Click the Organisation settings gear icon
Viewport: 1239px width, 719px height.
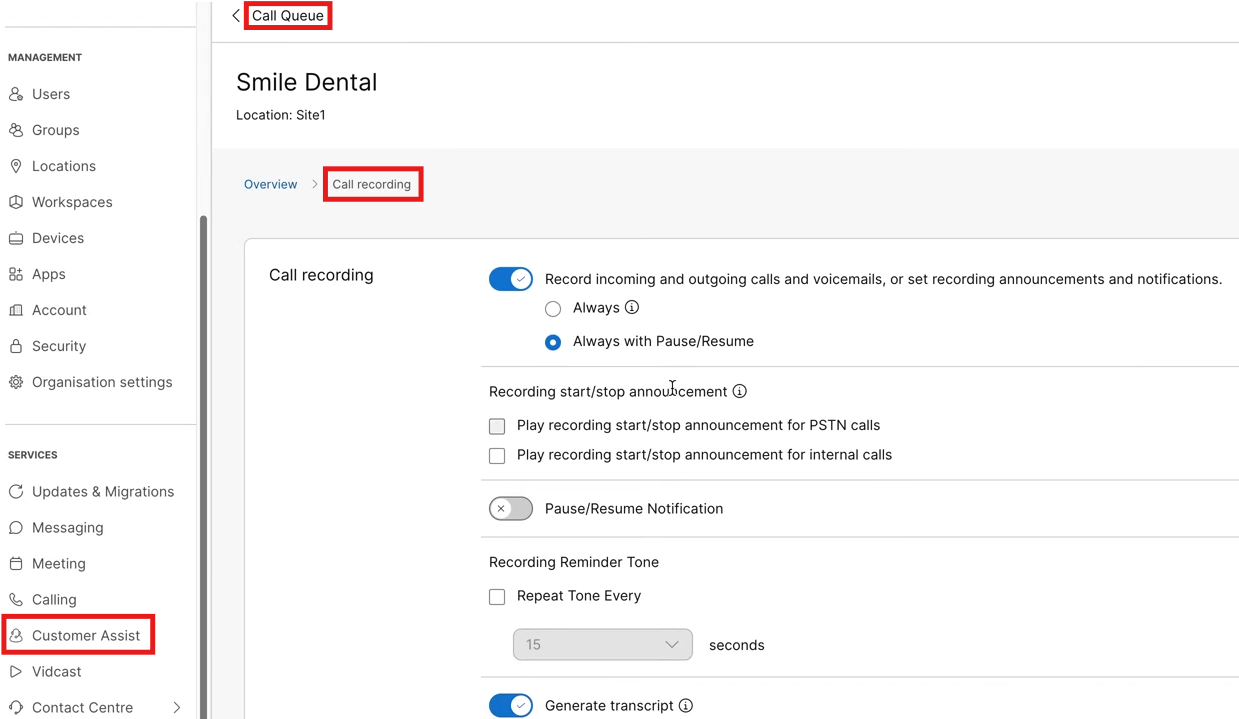coord(16,382)
